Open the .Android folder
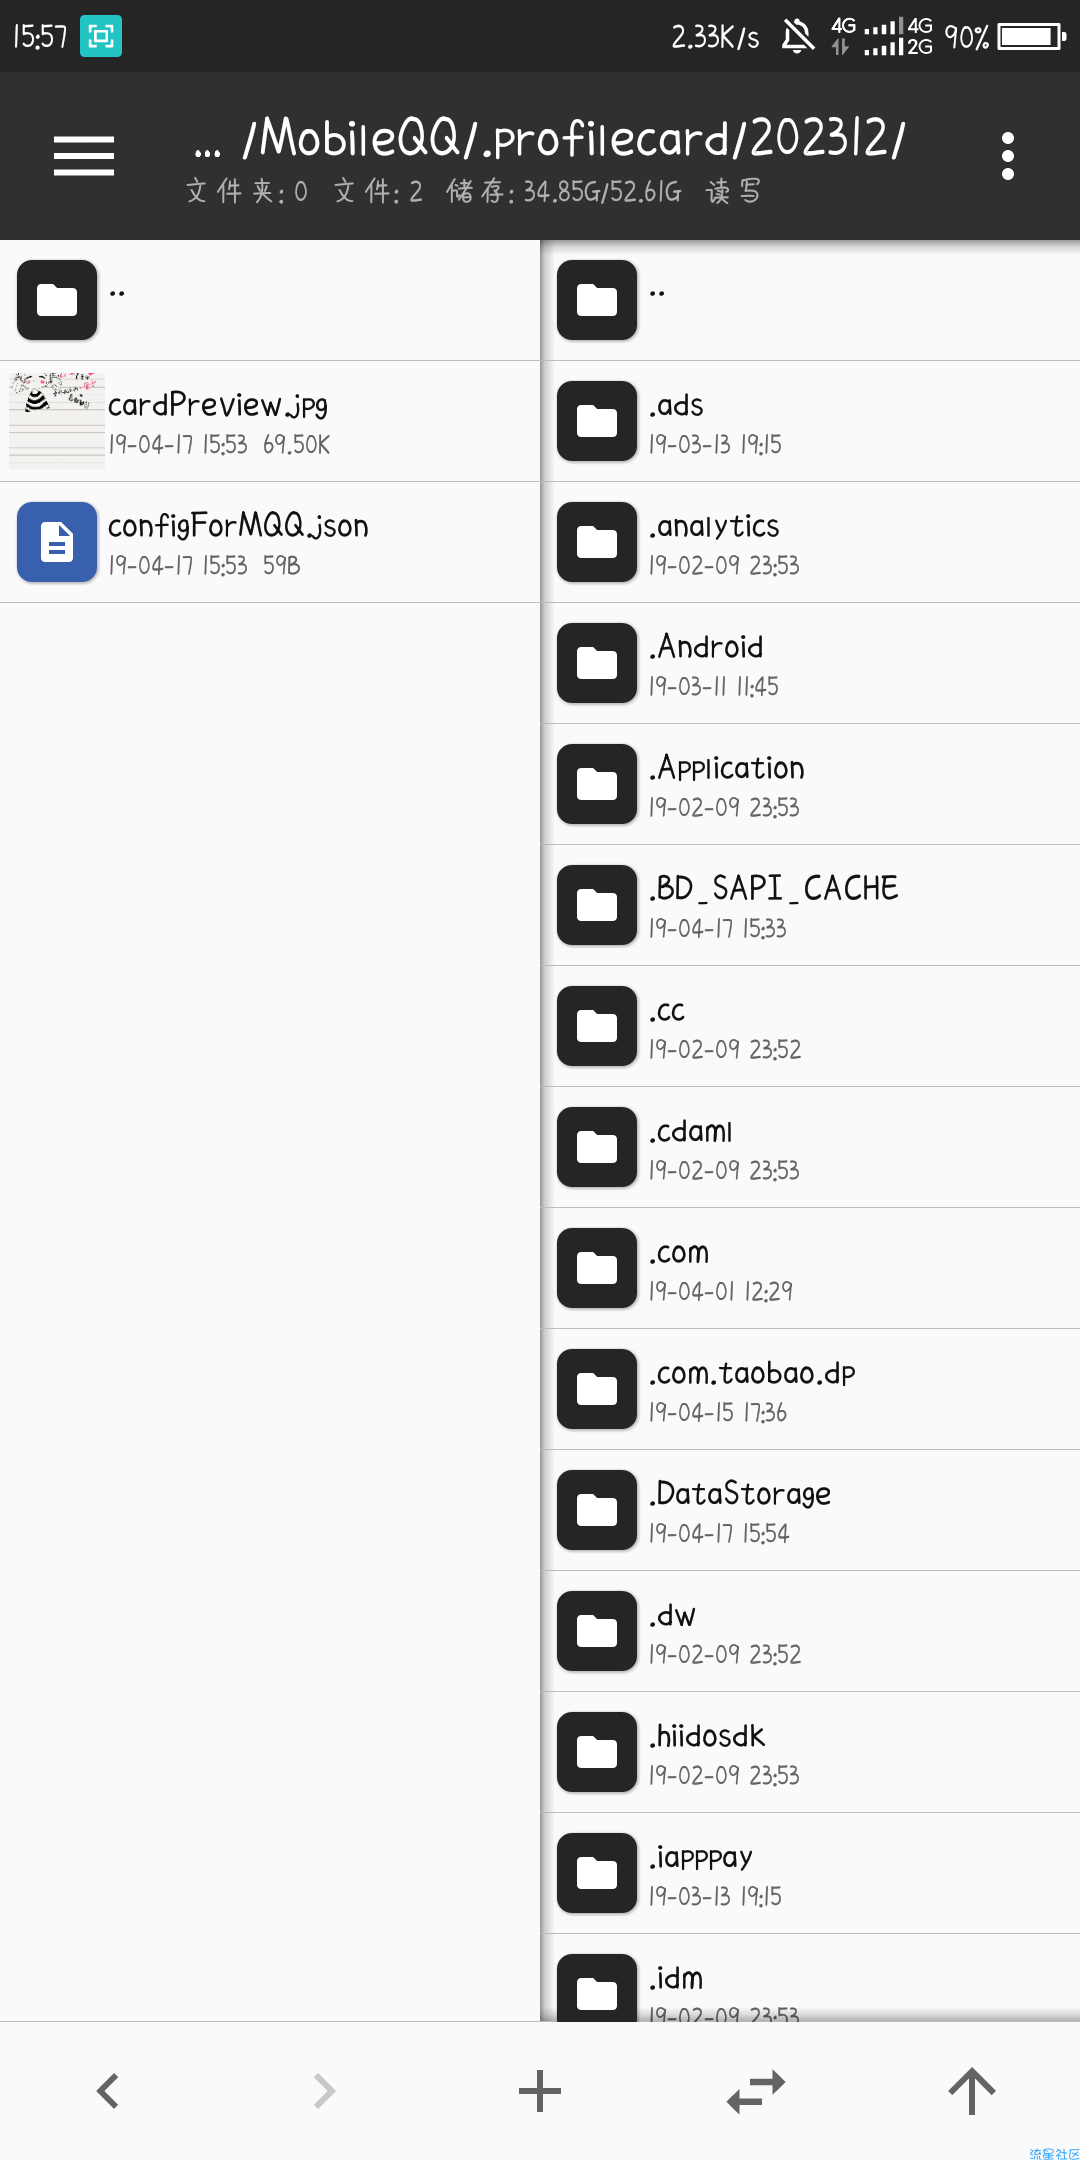1080x2160 pixels. (x=811, y=663)
